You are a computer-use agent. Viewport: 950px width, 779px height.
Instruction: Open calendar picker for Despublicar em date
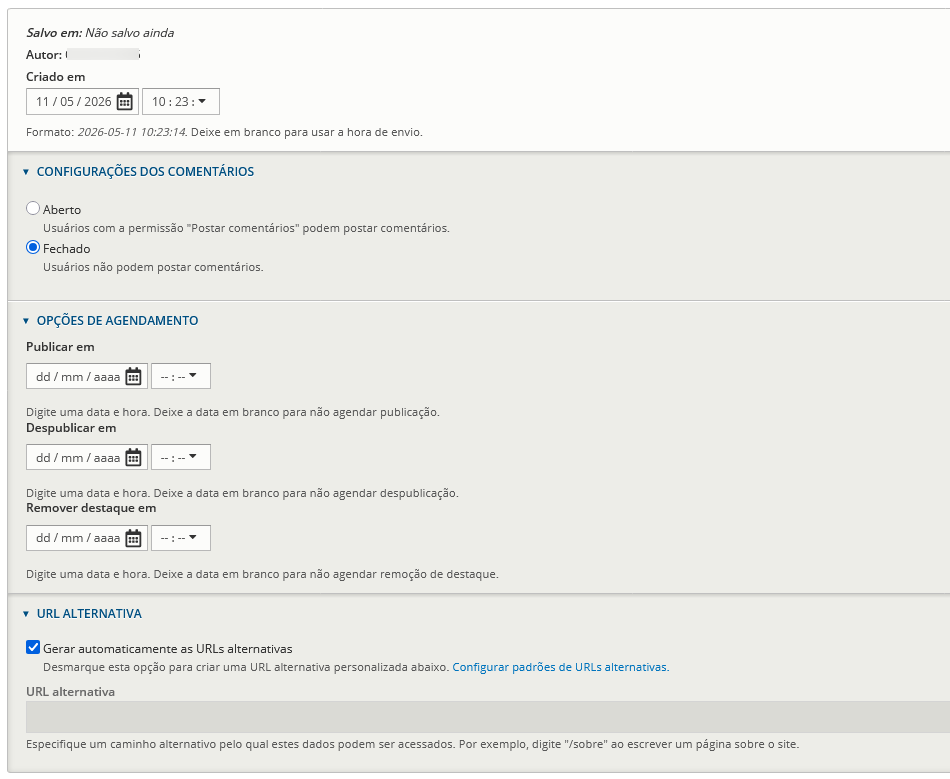click(133, 458)
